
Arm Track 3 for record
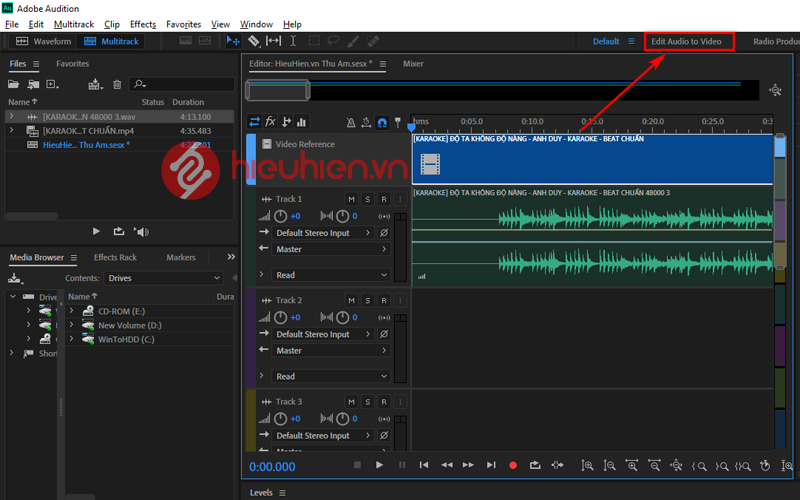[x=384, y=402]
